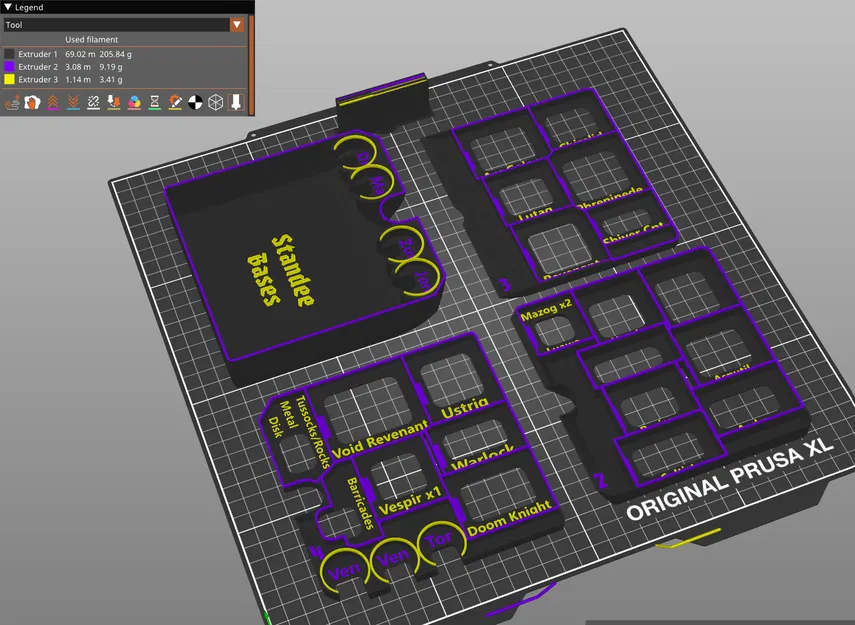This screenshot has height=625, width=855.
Task: Click the 3.41 g filament weight value
Action: (x=111, y=79)
